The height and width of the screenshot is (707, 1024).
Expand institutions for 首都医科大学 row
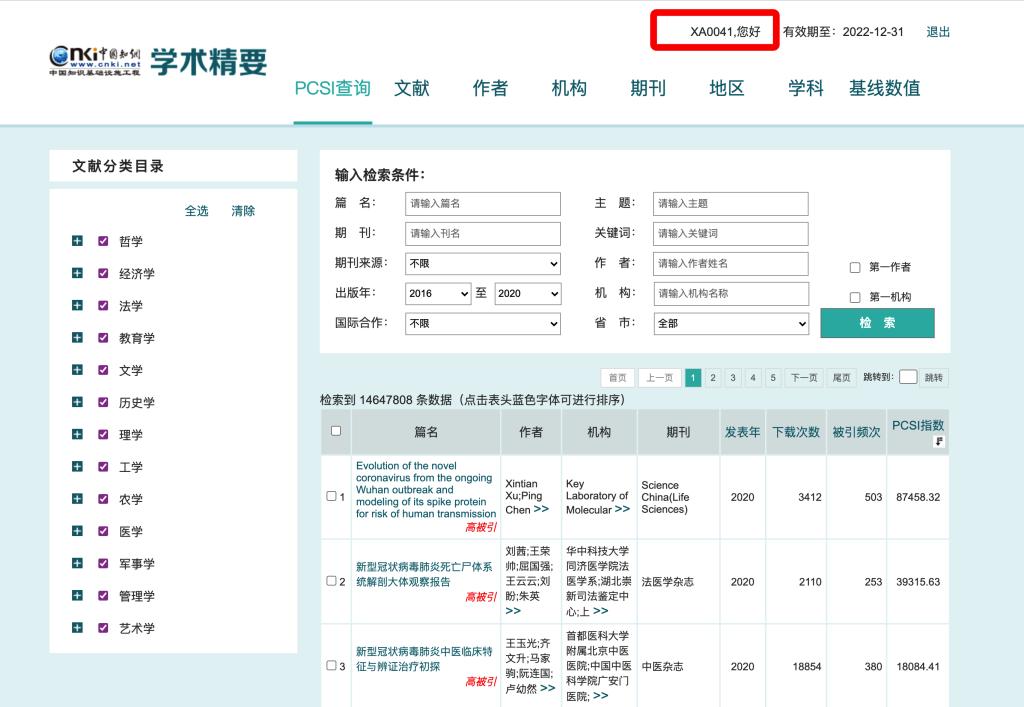601,696
